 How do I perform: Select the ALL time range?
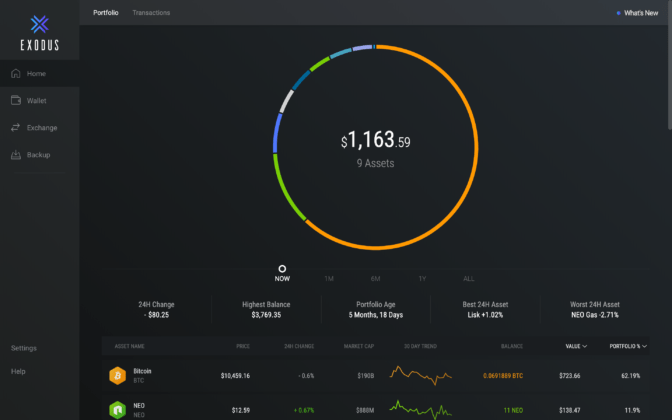tap(469, 278)
